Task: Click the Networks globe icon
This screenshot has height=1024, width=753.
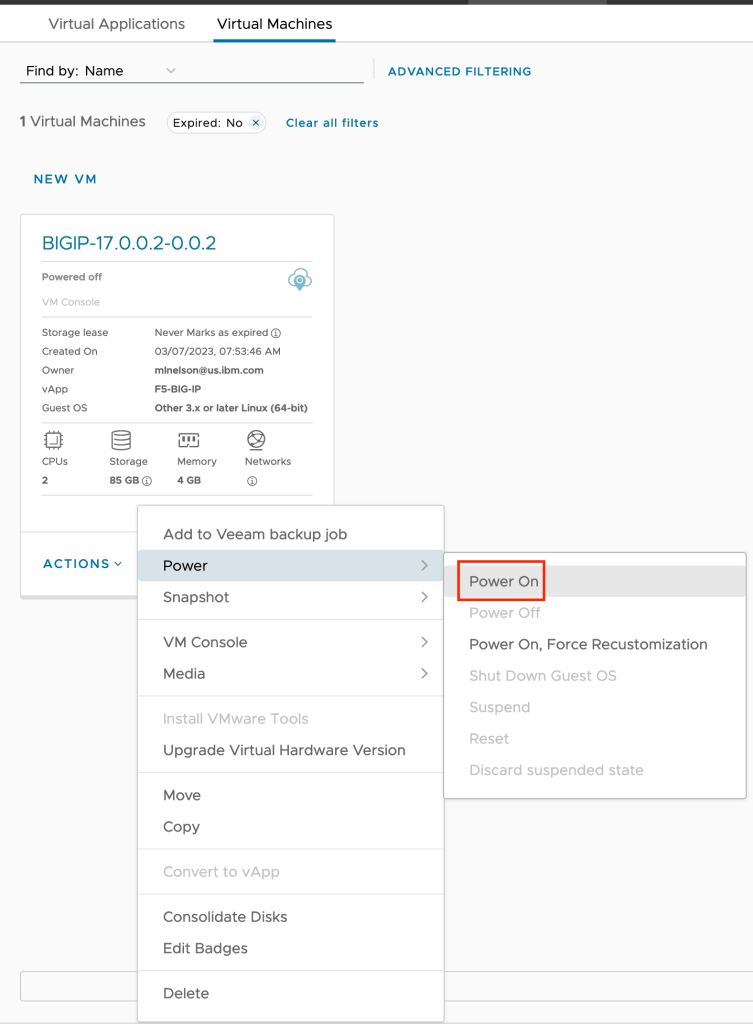Action: coord(256,440)
